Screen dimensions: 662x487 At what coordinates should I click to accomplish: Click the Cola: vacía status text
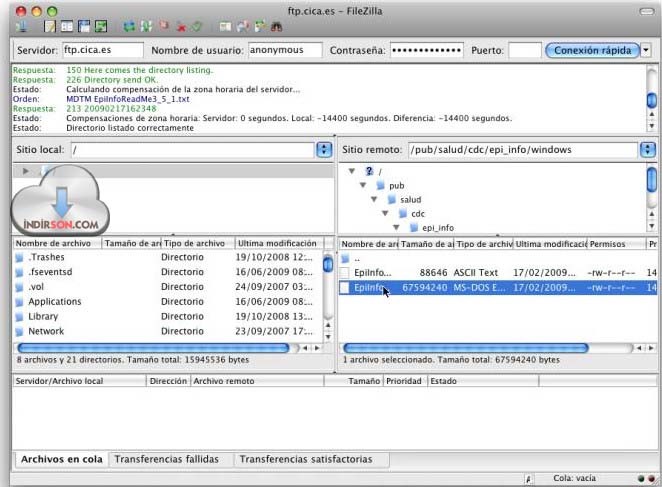574,478
